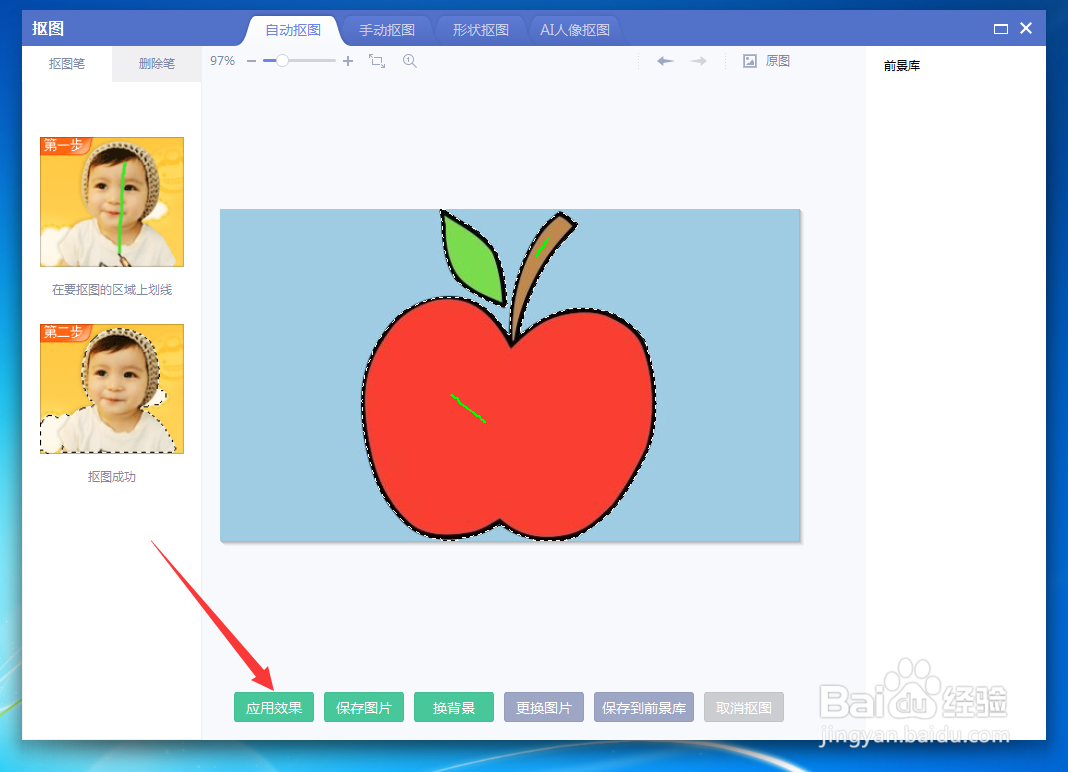Maximize the 抠图 window
The height and width of the screenshot is (772, 1068).
click(x=1001, y=29)
